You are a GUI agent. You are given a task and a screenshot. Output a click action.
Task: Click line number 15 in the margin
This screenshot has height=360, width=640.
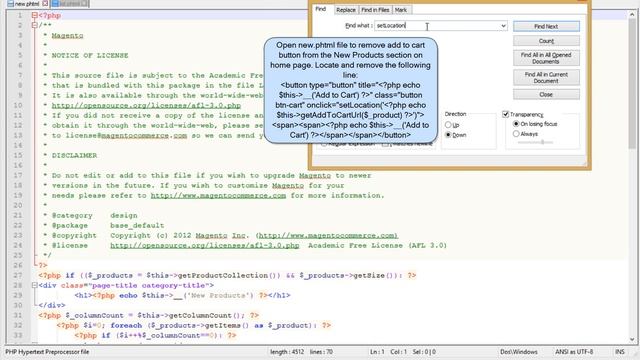pos(18,156)
